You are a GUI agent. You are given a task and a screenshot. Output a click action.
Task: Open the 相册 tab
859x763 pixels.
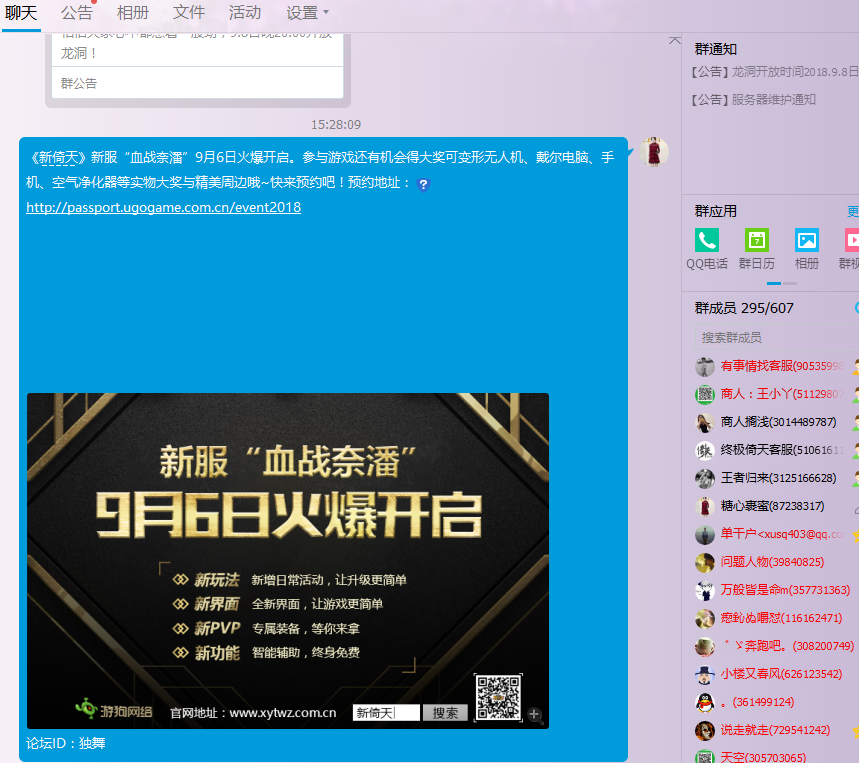(x=133, y=13)
